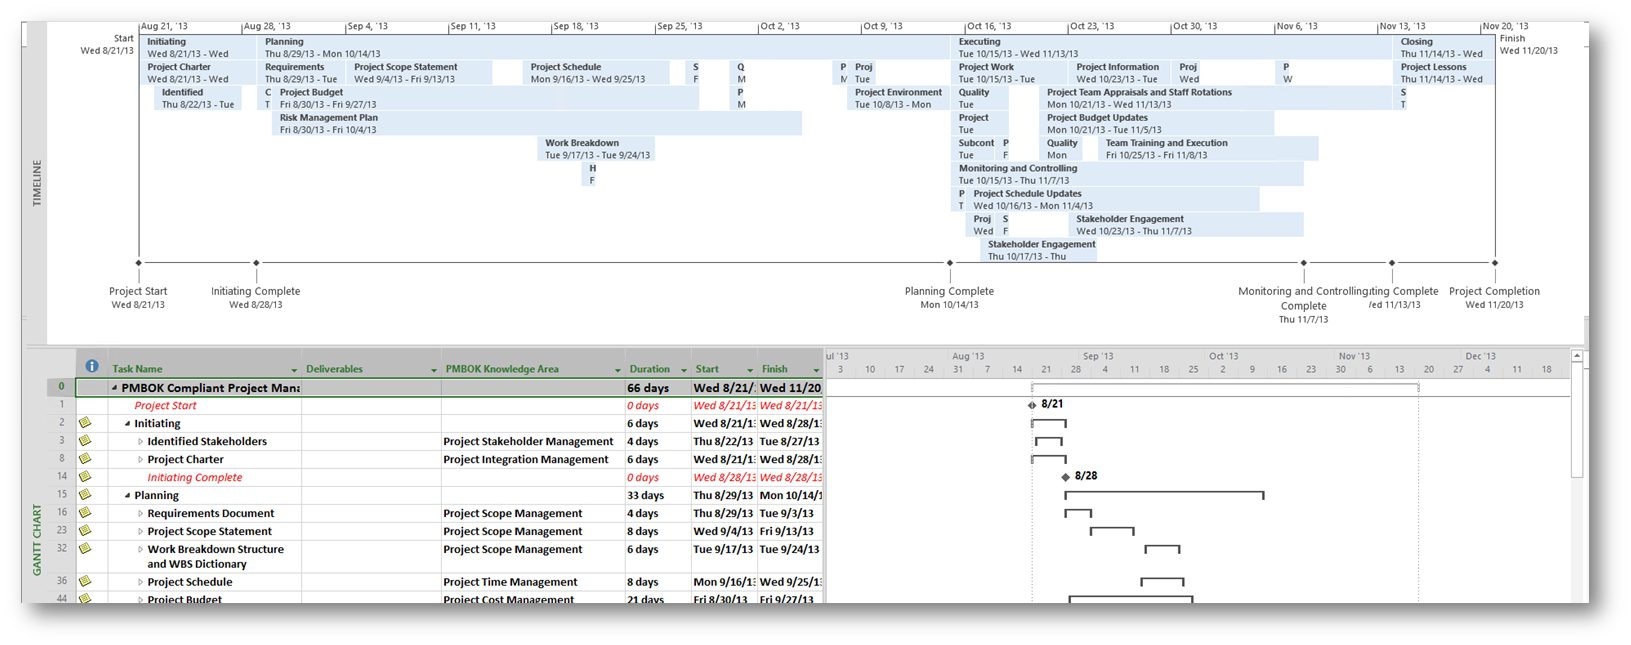Expand the Project Charter subtasks in the table

pos(141,460)
